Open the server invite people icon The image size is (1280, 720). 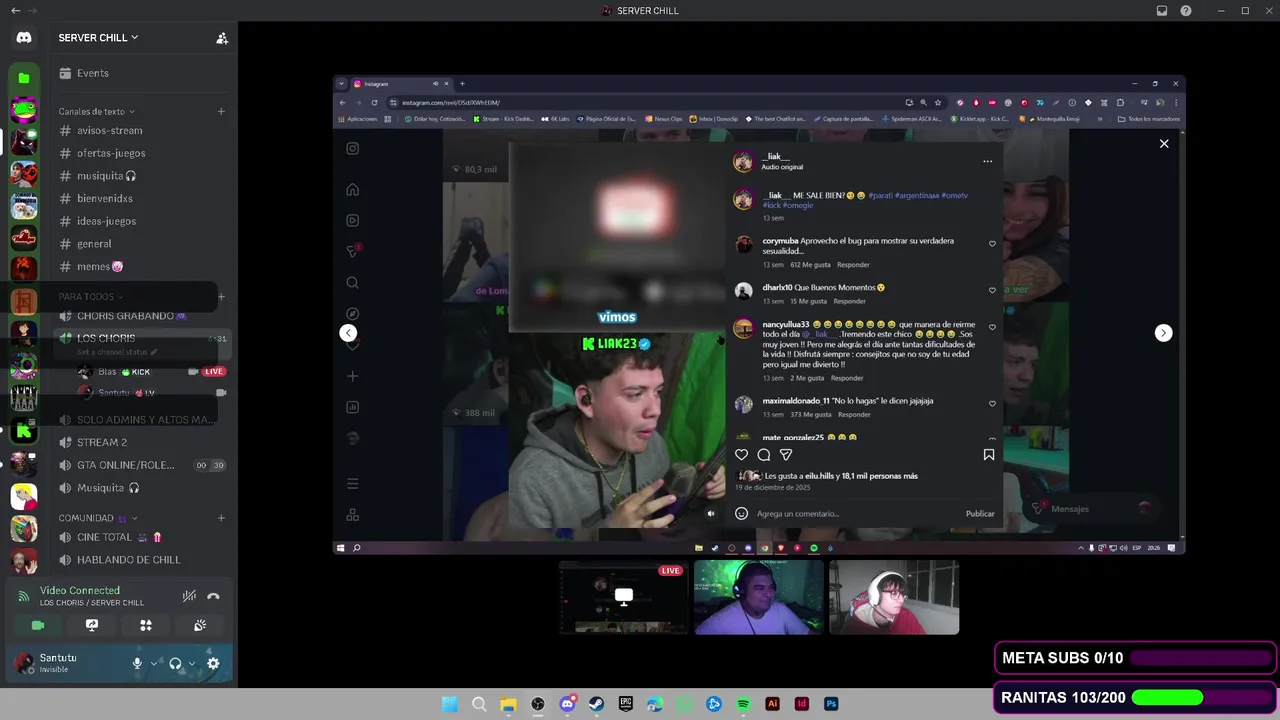tap(222, 38)
